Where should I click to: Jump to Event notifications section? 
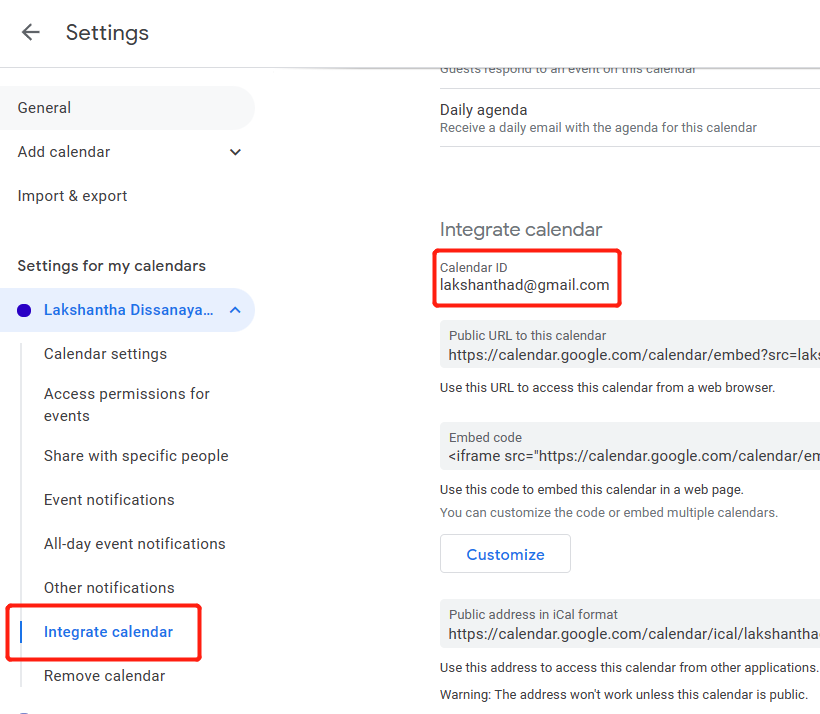109,500
